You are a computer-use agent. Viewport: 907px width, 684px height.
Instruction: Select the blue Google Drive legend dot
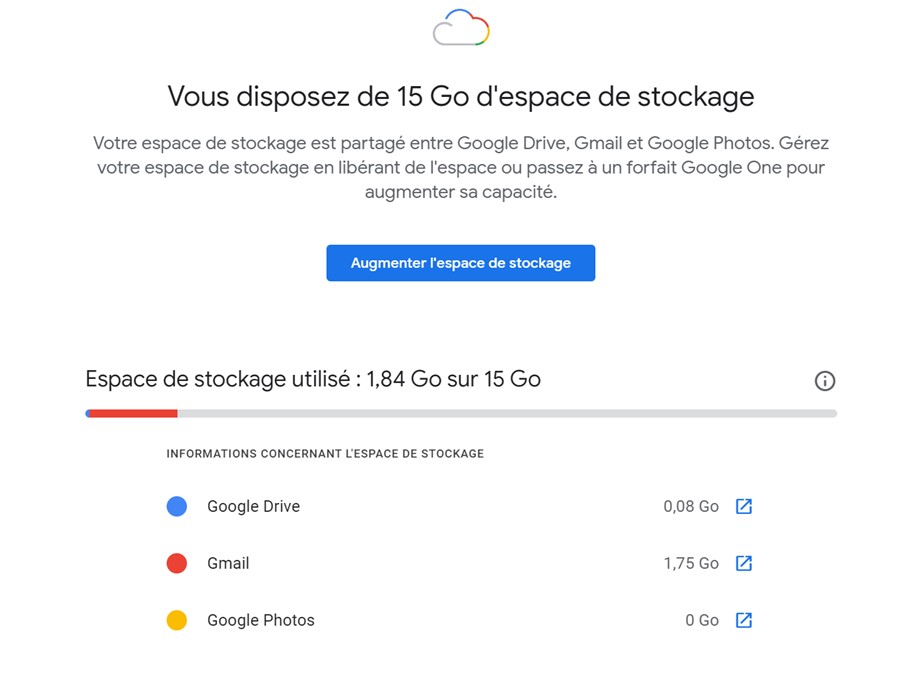(176, 506)
